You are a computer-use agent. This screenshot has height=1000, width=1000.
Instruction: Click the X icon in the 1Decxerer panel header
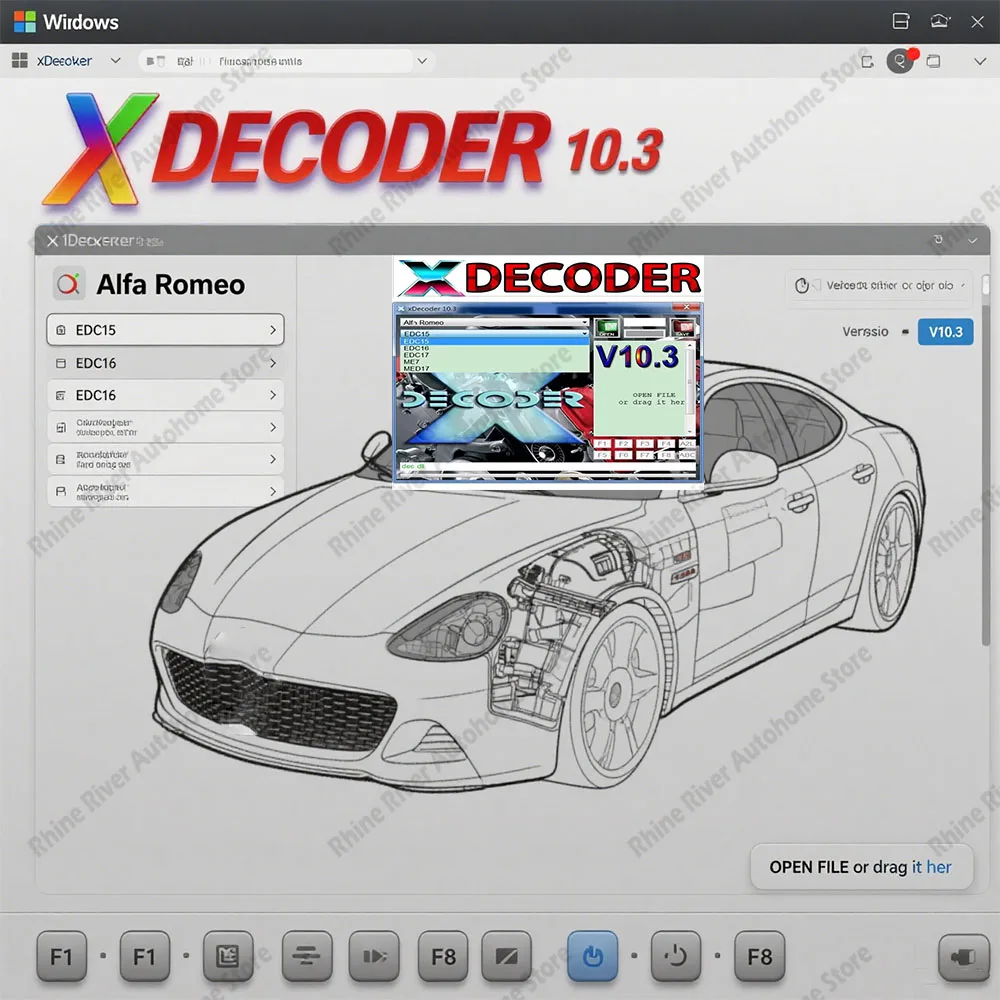(52, 241)
